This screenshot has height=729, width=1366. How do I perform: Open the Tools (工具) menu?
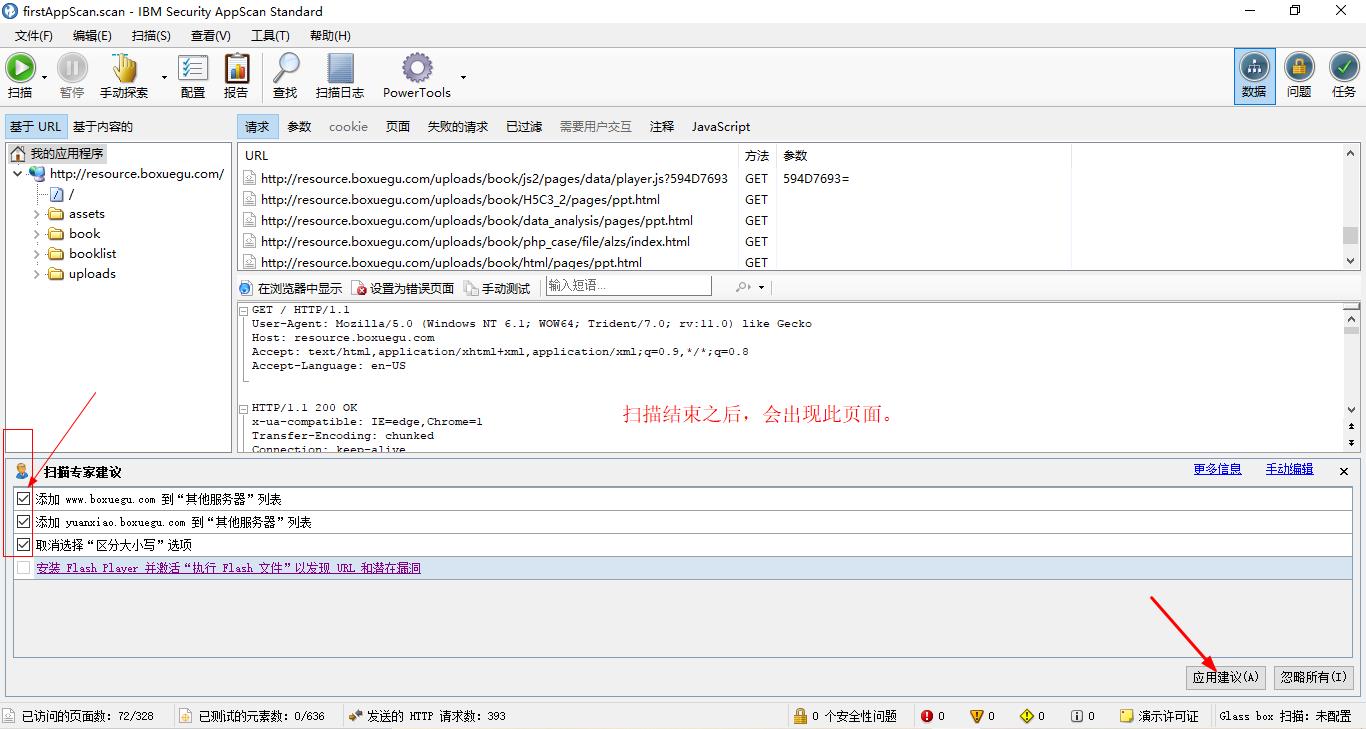pyautogui.click(x=270, y=35)
